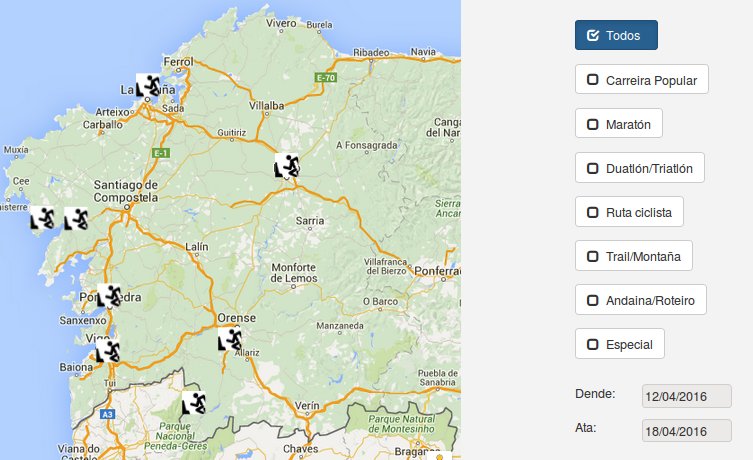753x460 pixels.
Task: Open the runner marker closest to Cee
Action: coord(42,218)
